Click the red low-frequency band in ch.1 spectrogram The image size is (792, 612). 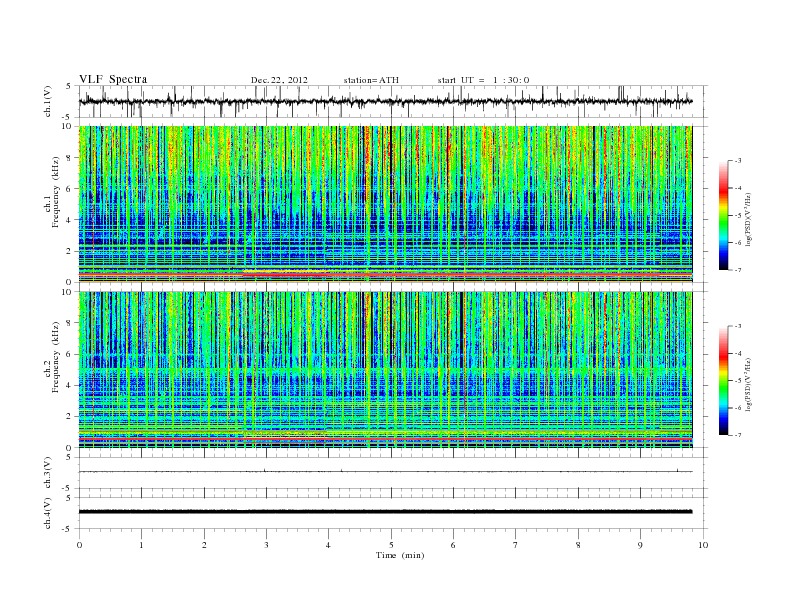(385, 274)
